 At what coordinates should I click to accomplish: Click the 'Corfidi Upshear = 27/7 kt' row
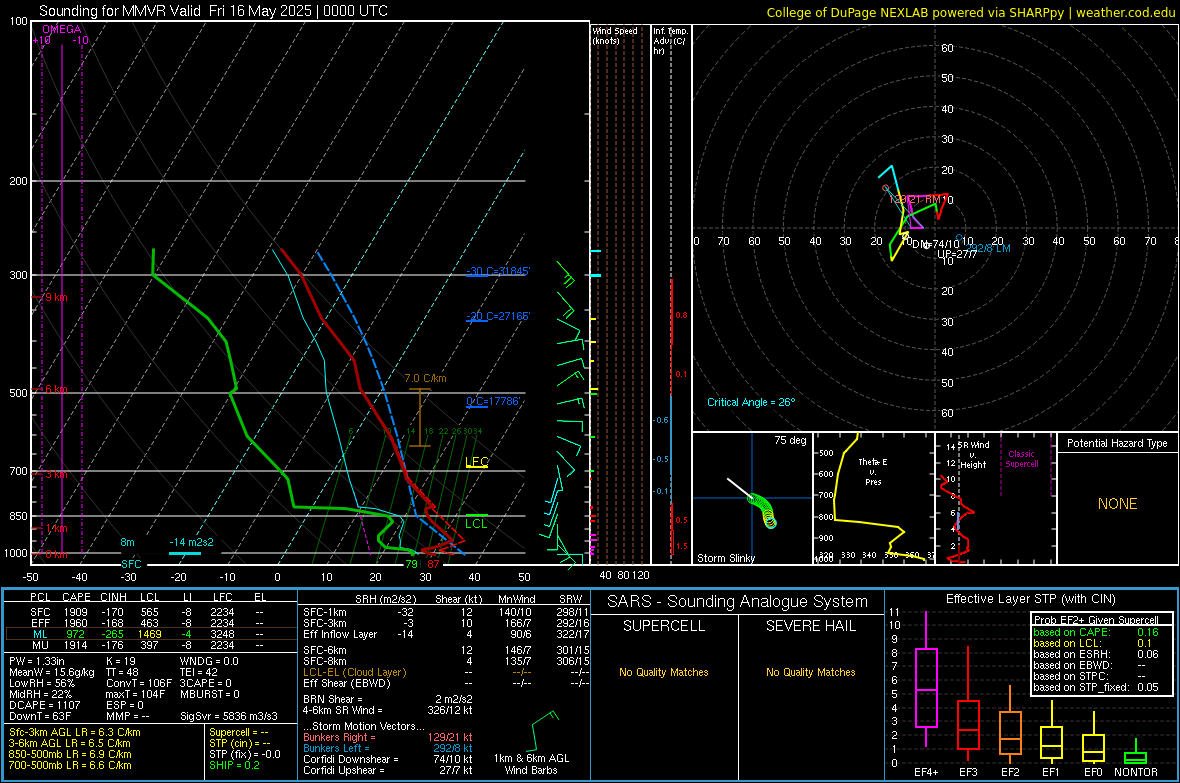tap(388, 769)
